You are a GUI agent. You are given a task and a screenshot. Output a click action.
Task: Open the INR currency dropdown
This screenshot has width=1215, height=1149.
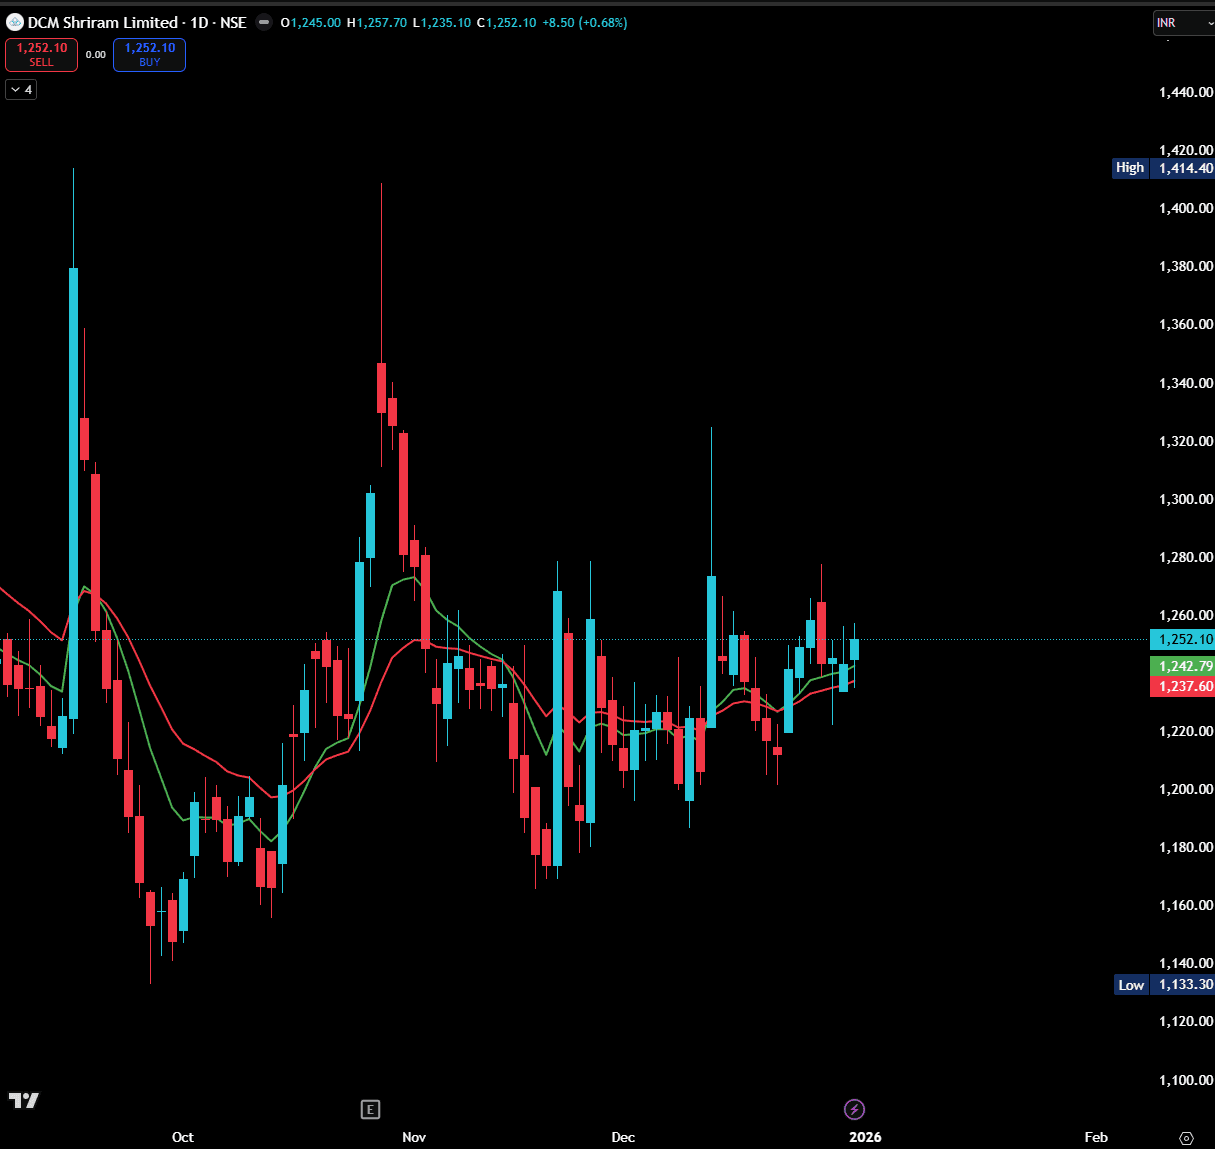pos(1184,23)
